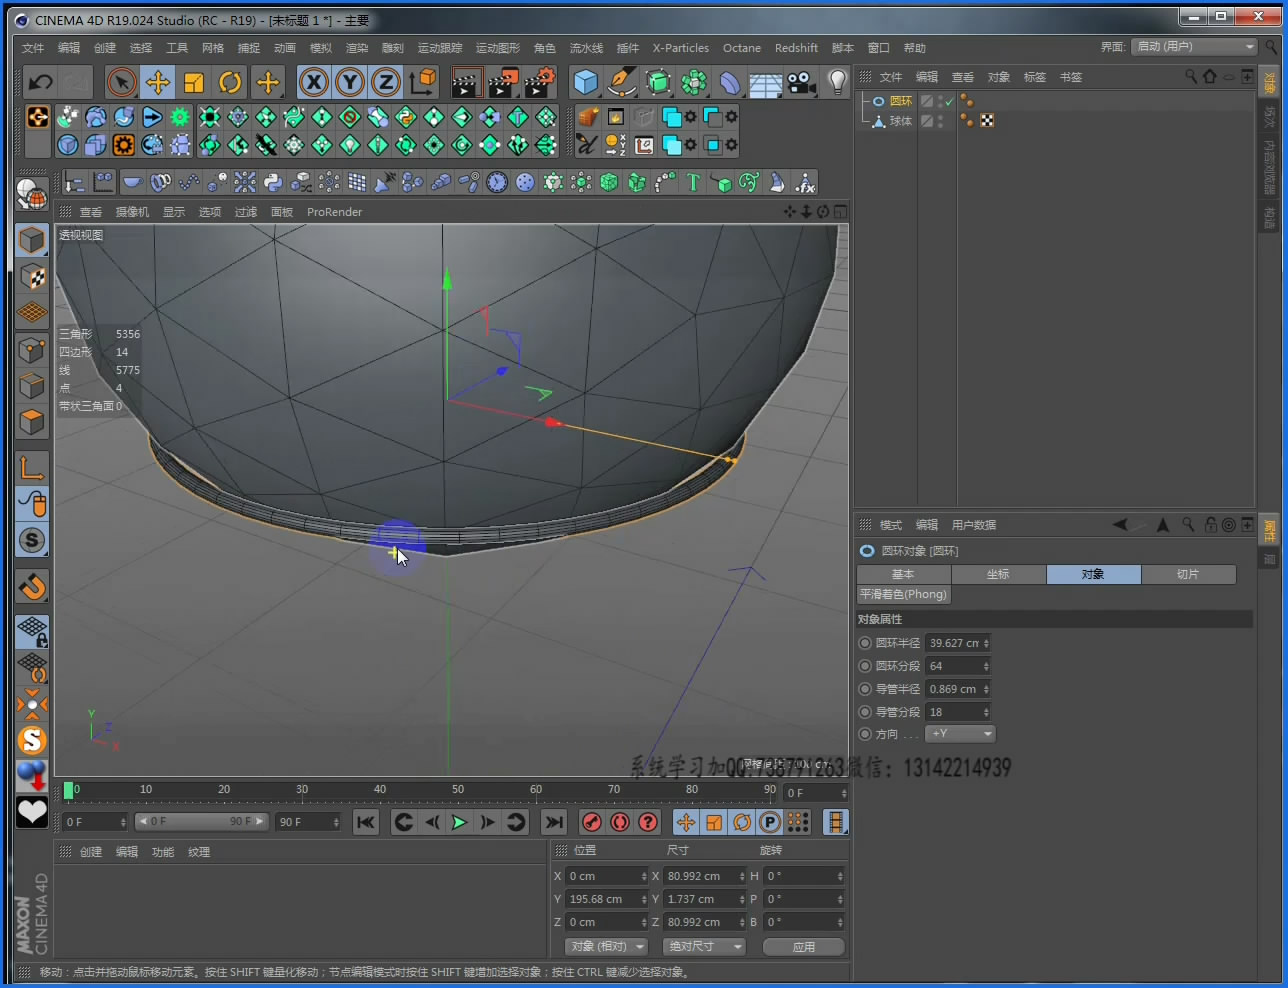Viewport: 1288px width, 988px height.
Task: Open the 绝对尺寸 size mode dropdown
Action: click(705, 946)
